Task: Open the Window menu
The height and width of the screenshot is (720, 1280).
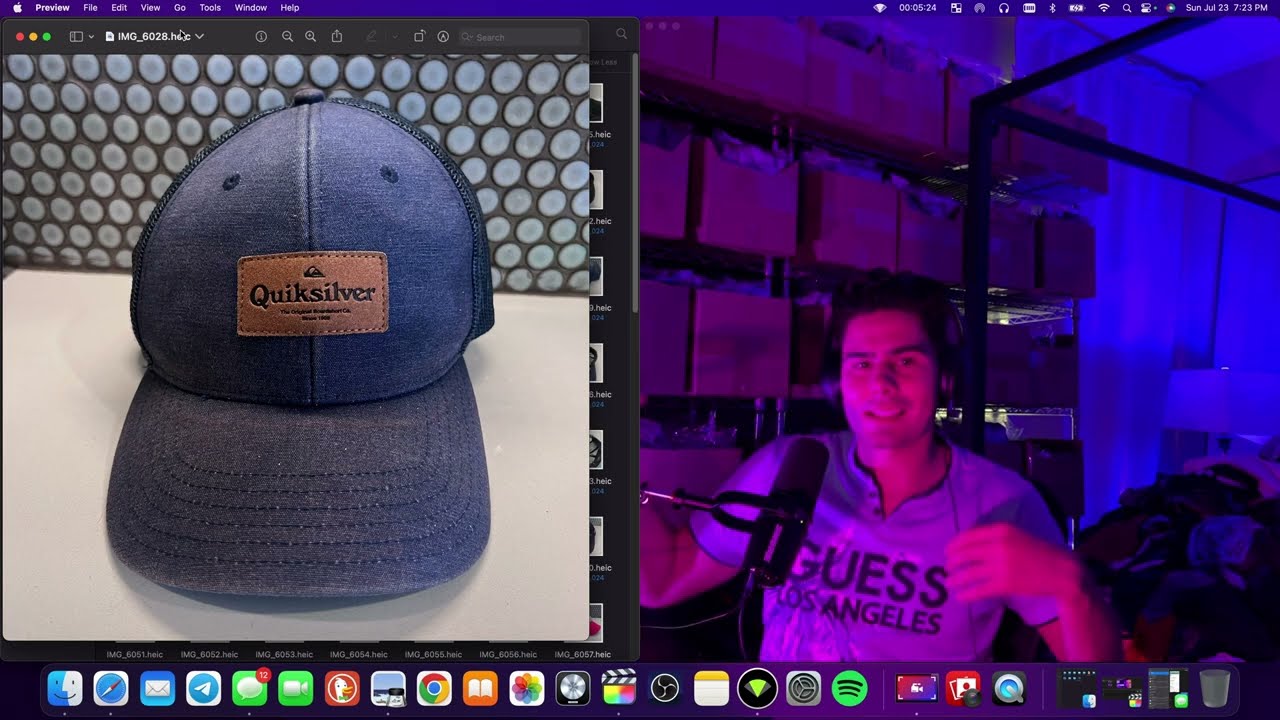Action: [250, 8]
